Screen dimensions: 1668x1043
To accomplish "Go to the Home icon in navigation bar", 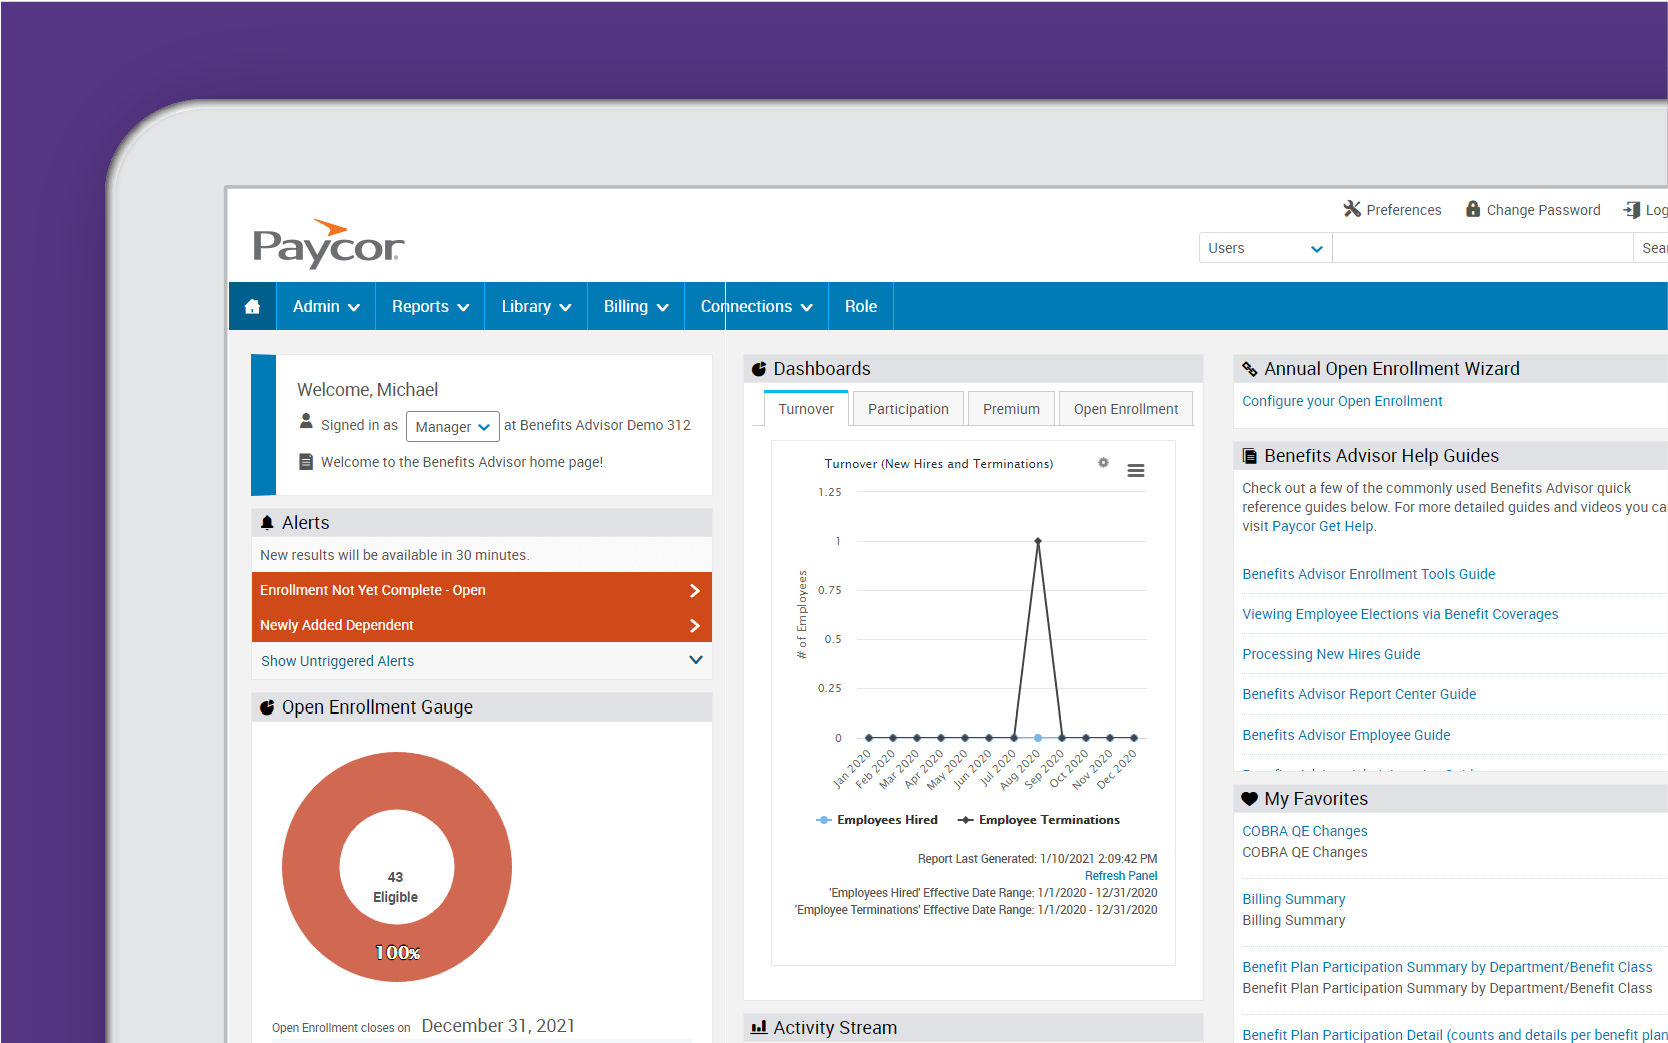I will pyautogui.click(x=252, y=306).
